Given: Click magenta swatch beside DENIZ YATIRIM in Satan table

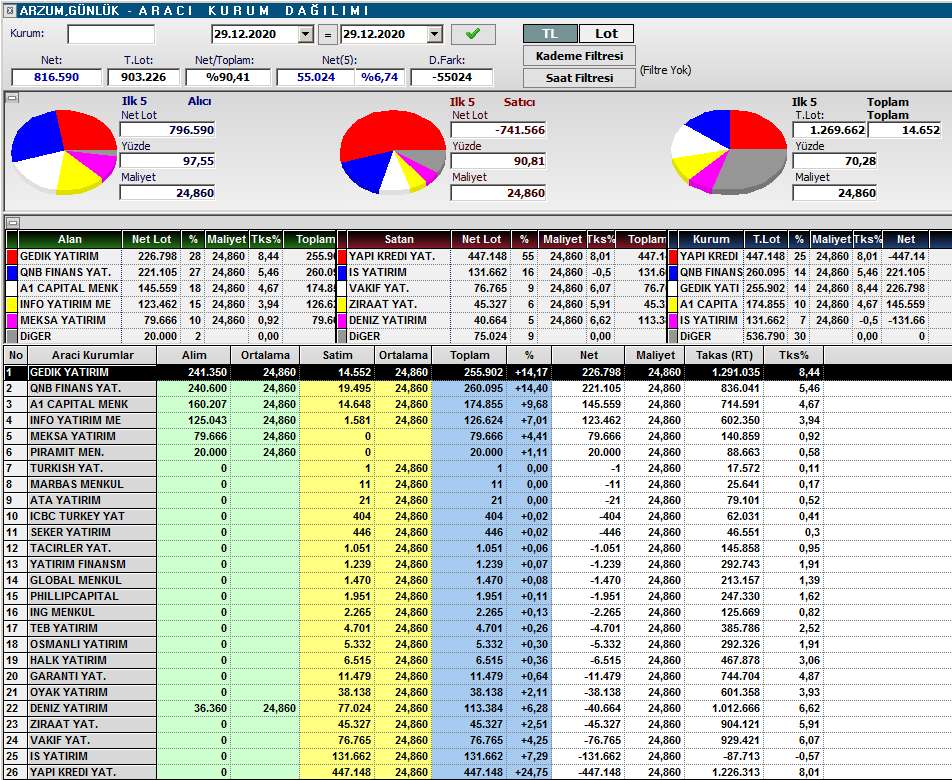Looking at the screenshot, I should 341,320.
